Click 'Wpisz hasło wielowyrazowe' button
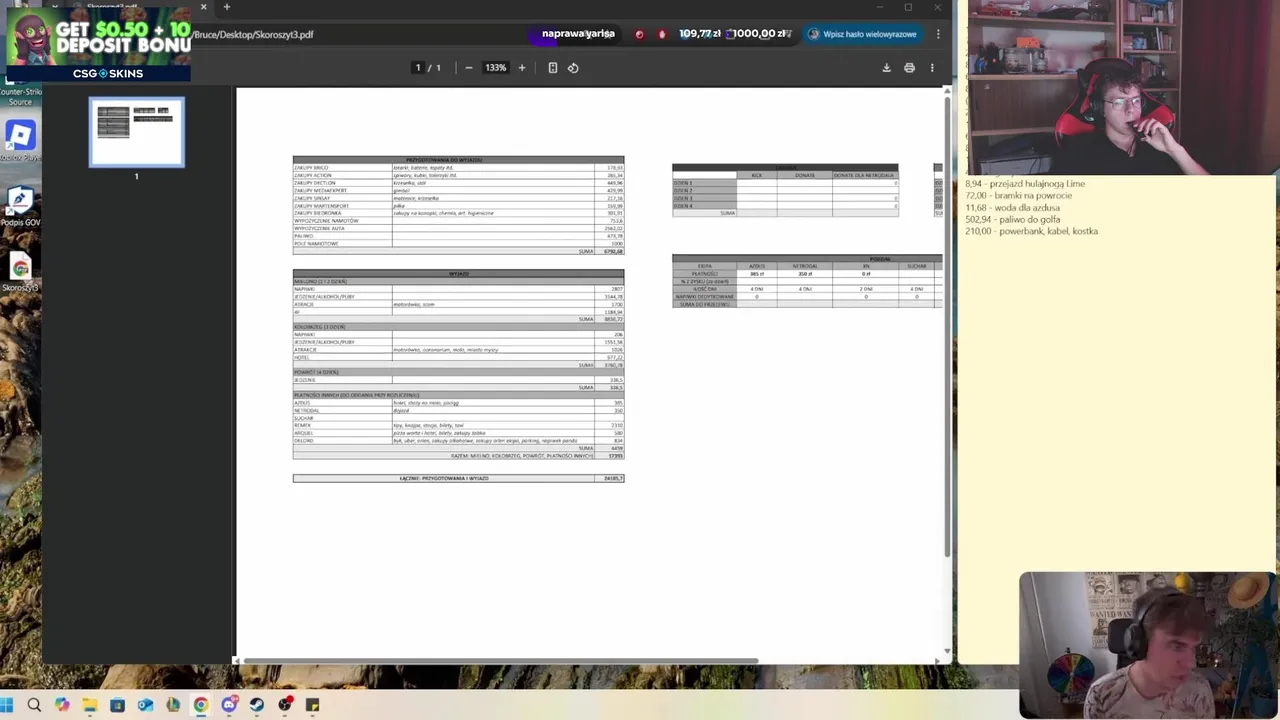 862,34
